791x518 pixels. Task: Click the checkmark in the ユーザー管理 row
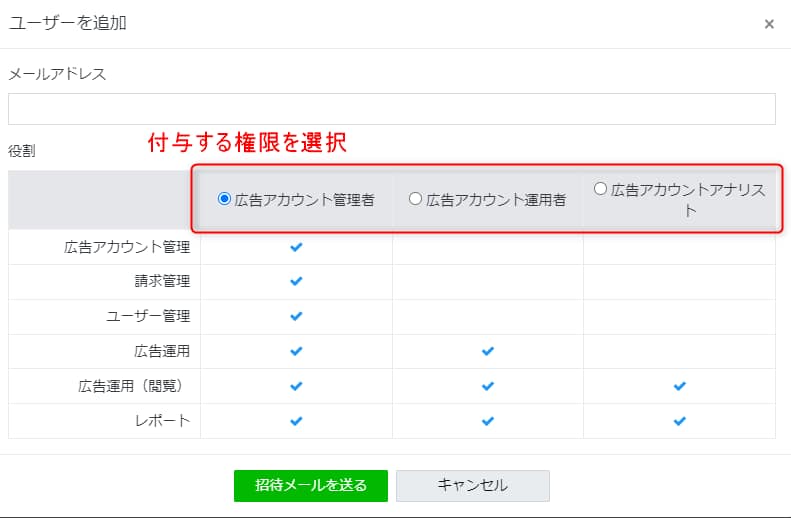(x=296, y=316)
